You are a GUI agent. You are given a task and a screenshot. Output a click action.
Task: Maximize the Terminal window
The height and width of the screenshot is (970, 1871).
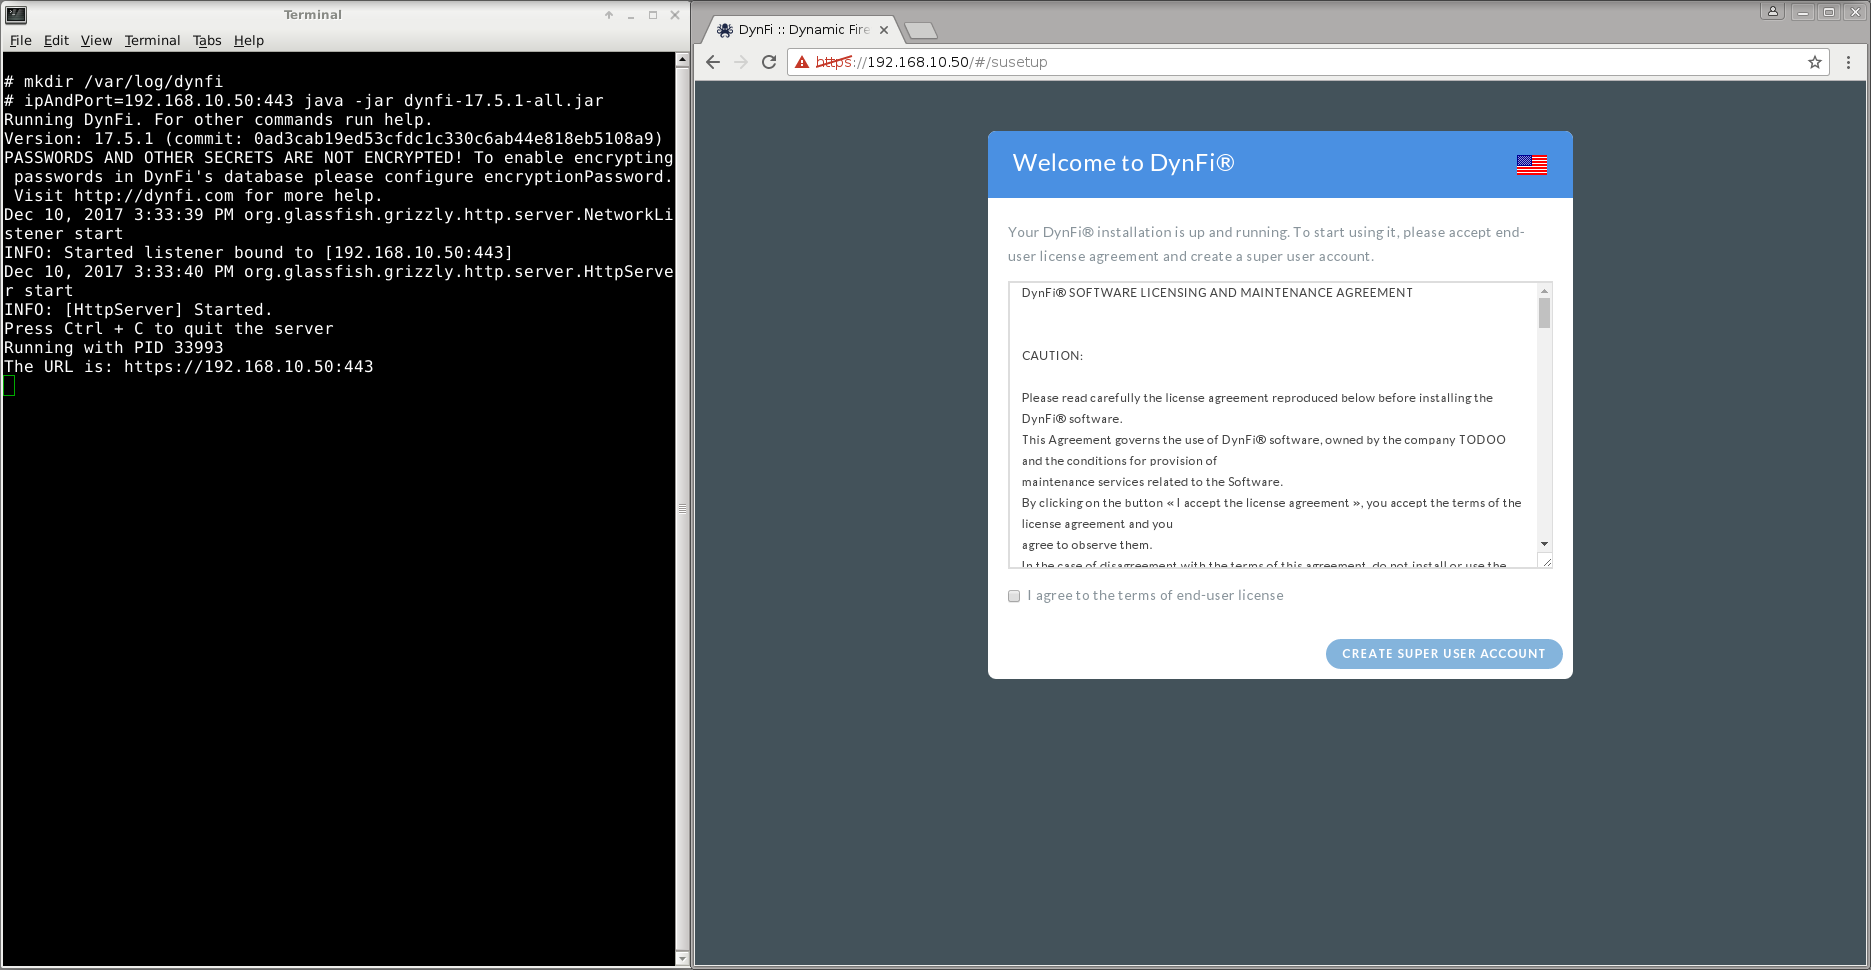click(653, 15)
